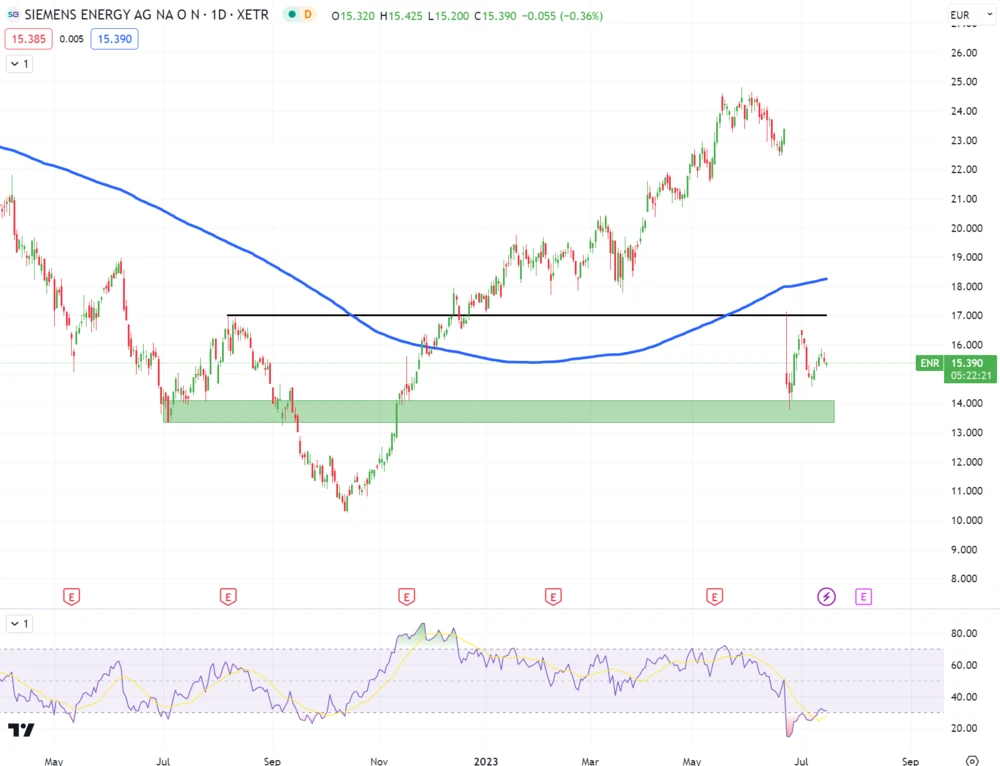Click the orange D delayed-data badge
This screenshot has width=1000, height=766.
click(308, 15)
